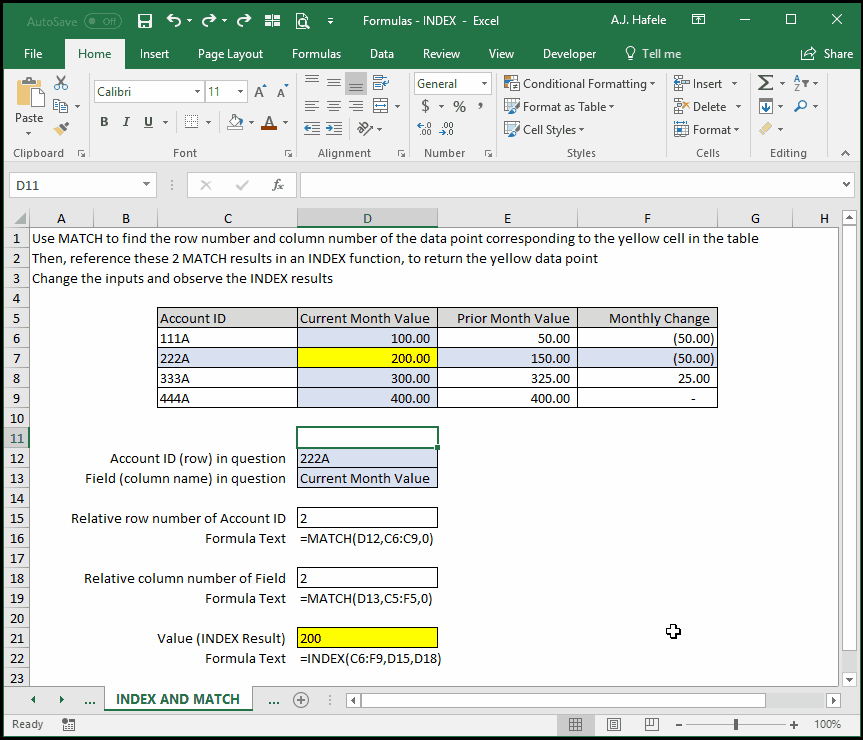Viewport: 863px width, 740px height.
Task: Switch to the Page Layout tab
Action: point(230,54)
